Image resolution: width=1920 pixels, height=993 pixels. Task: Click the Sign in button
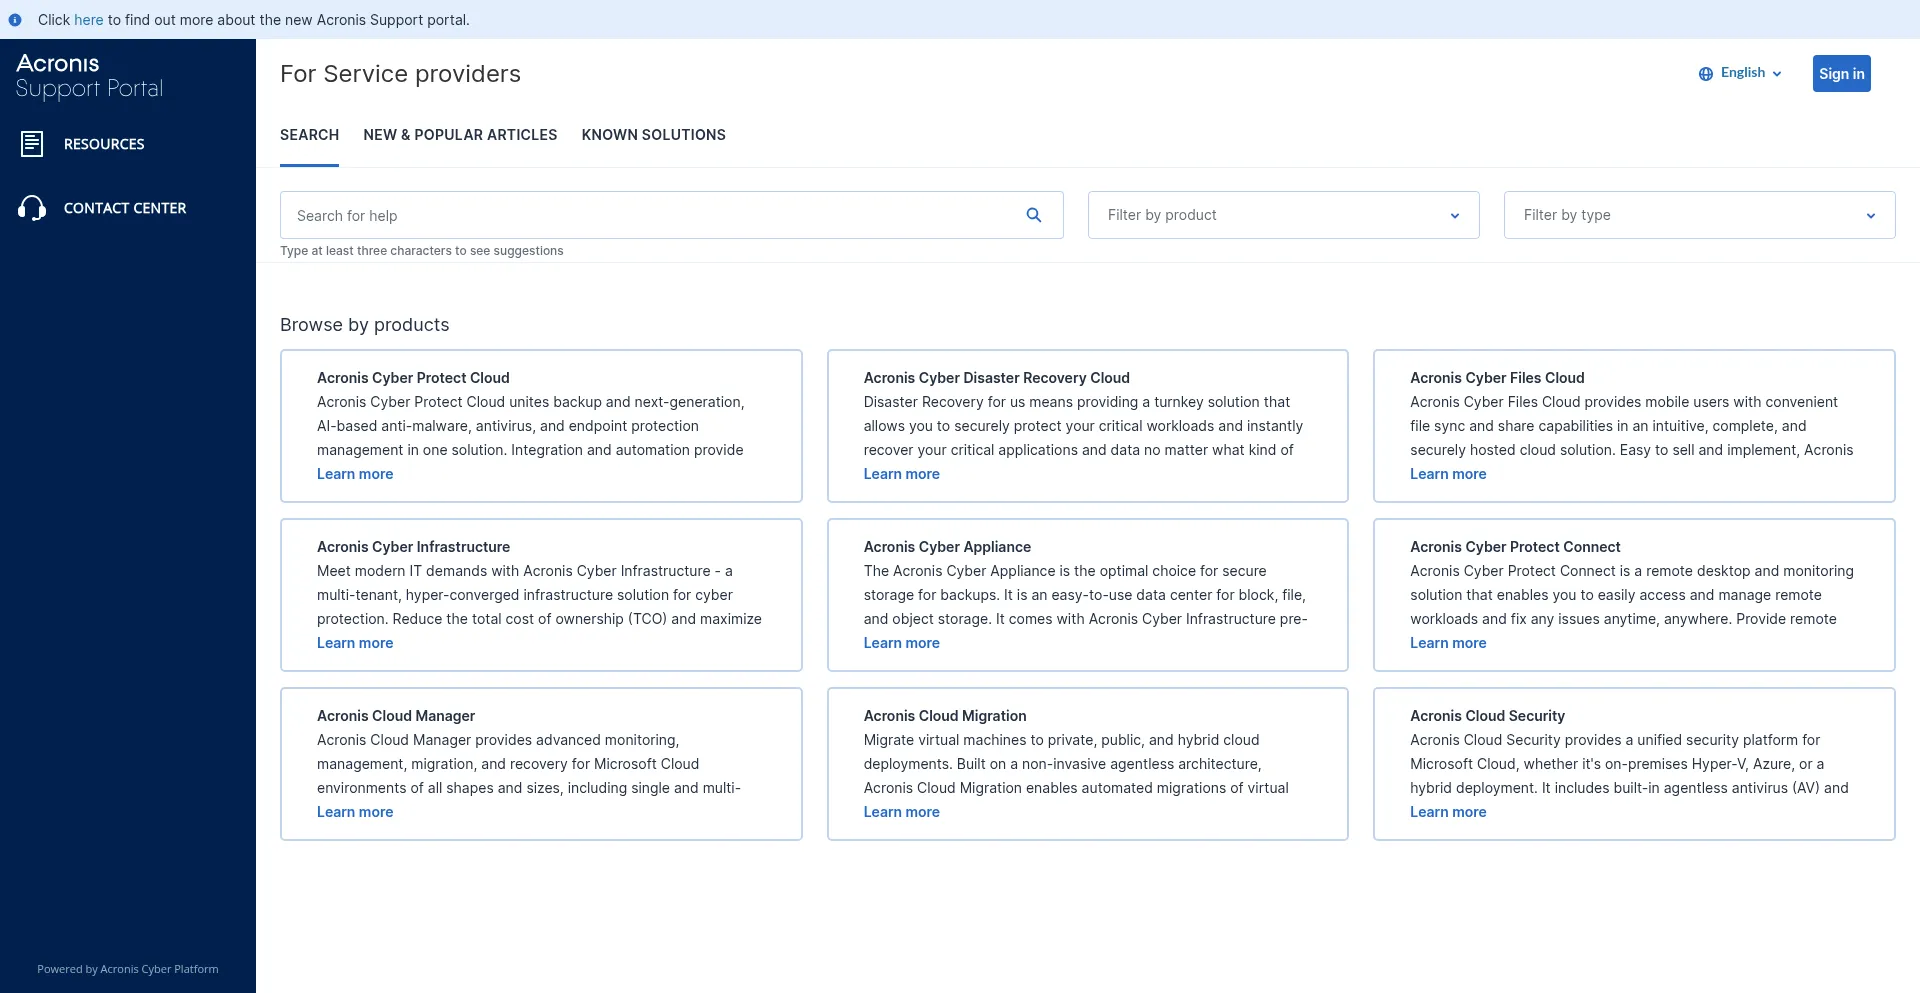point(1842,74)
